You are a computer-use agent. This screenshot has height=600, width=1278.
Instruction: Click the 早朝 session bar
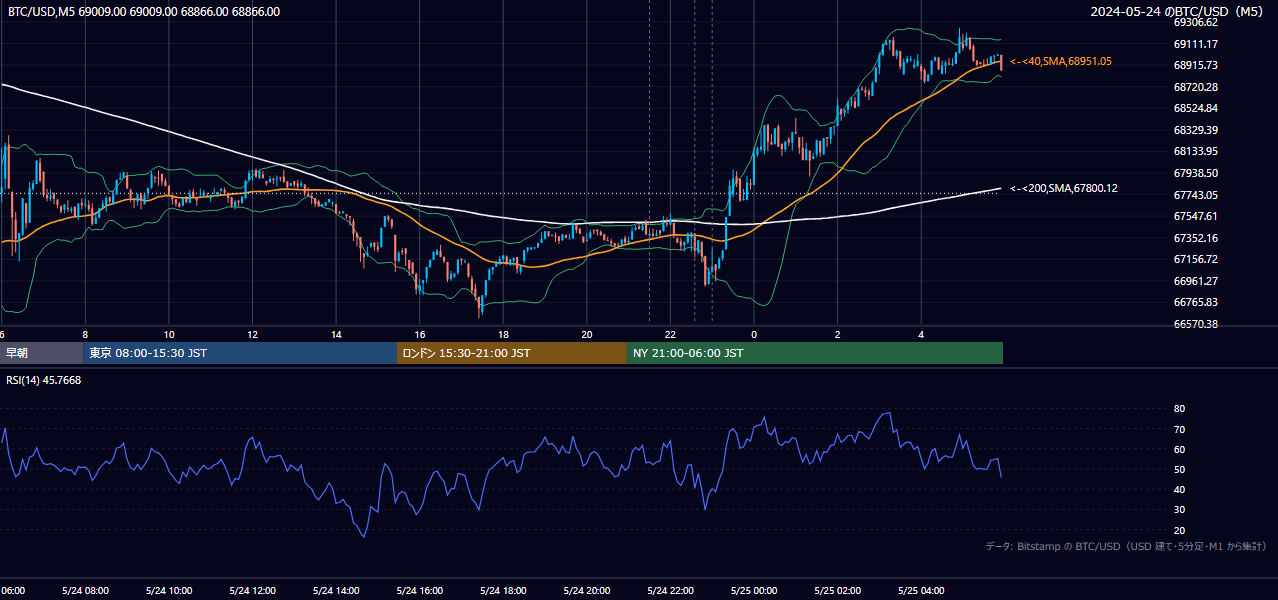point(41,353)
